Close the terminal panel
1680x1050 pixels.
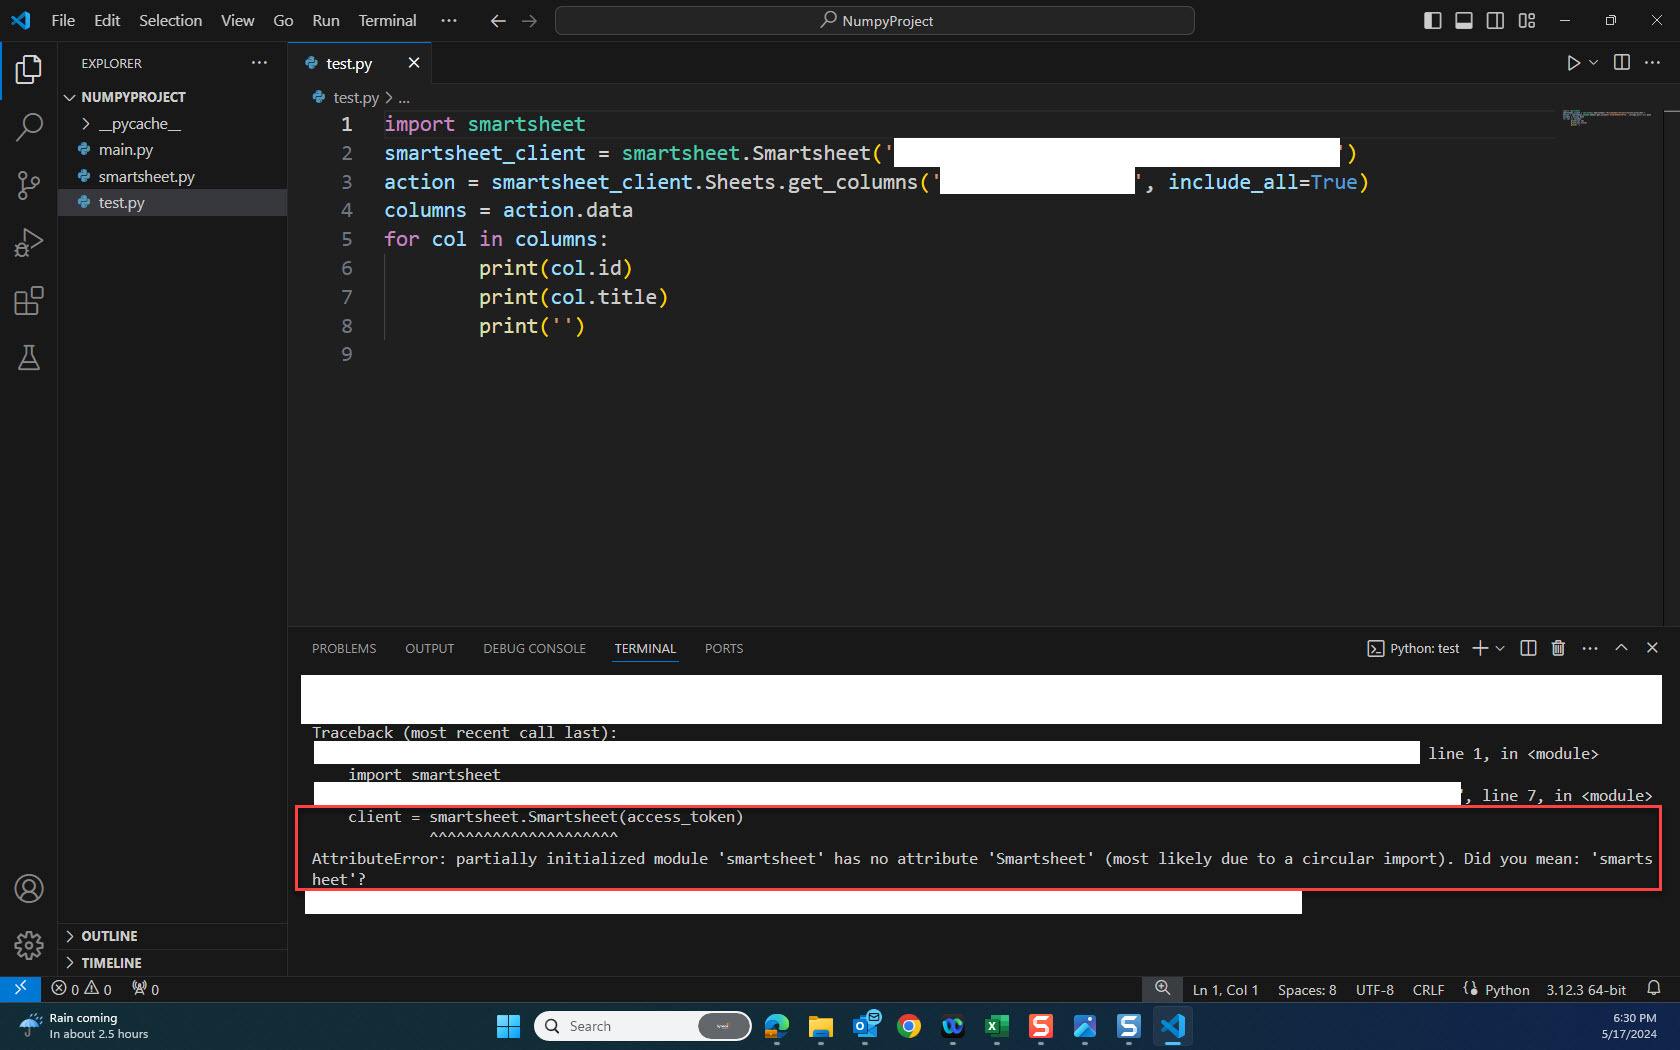(1652, 648)
